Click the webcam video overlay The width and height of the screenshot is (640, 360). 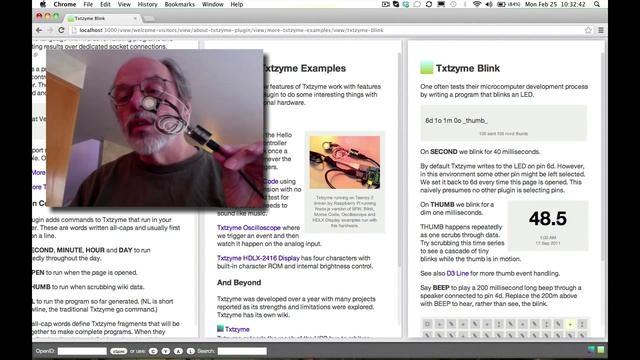click(x=155, y=128)
